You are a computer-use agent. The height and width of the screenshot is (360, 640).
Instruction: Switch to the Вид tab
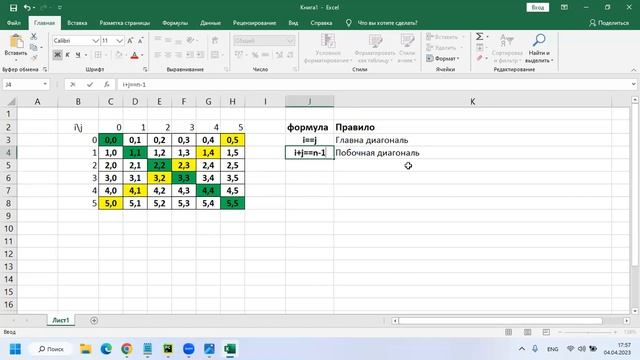coord(293,23)
